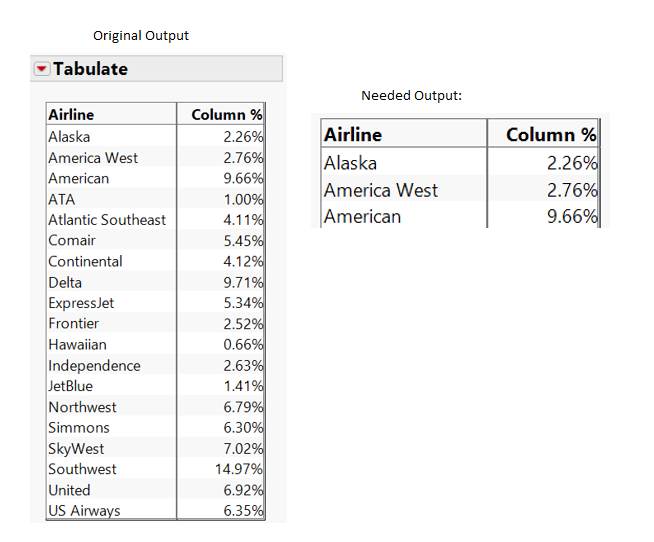The height and width of the screenshot is (542, 654).
Task: Click the Delta airline row
Action: point(65,282)
